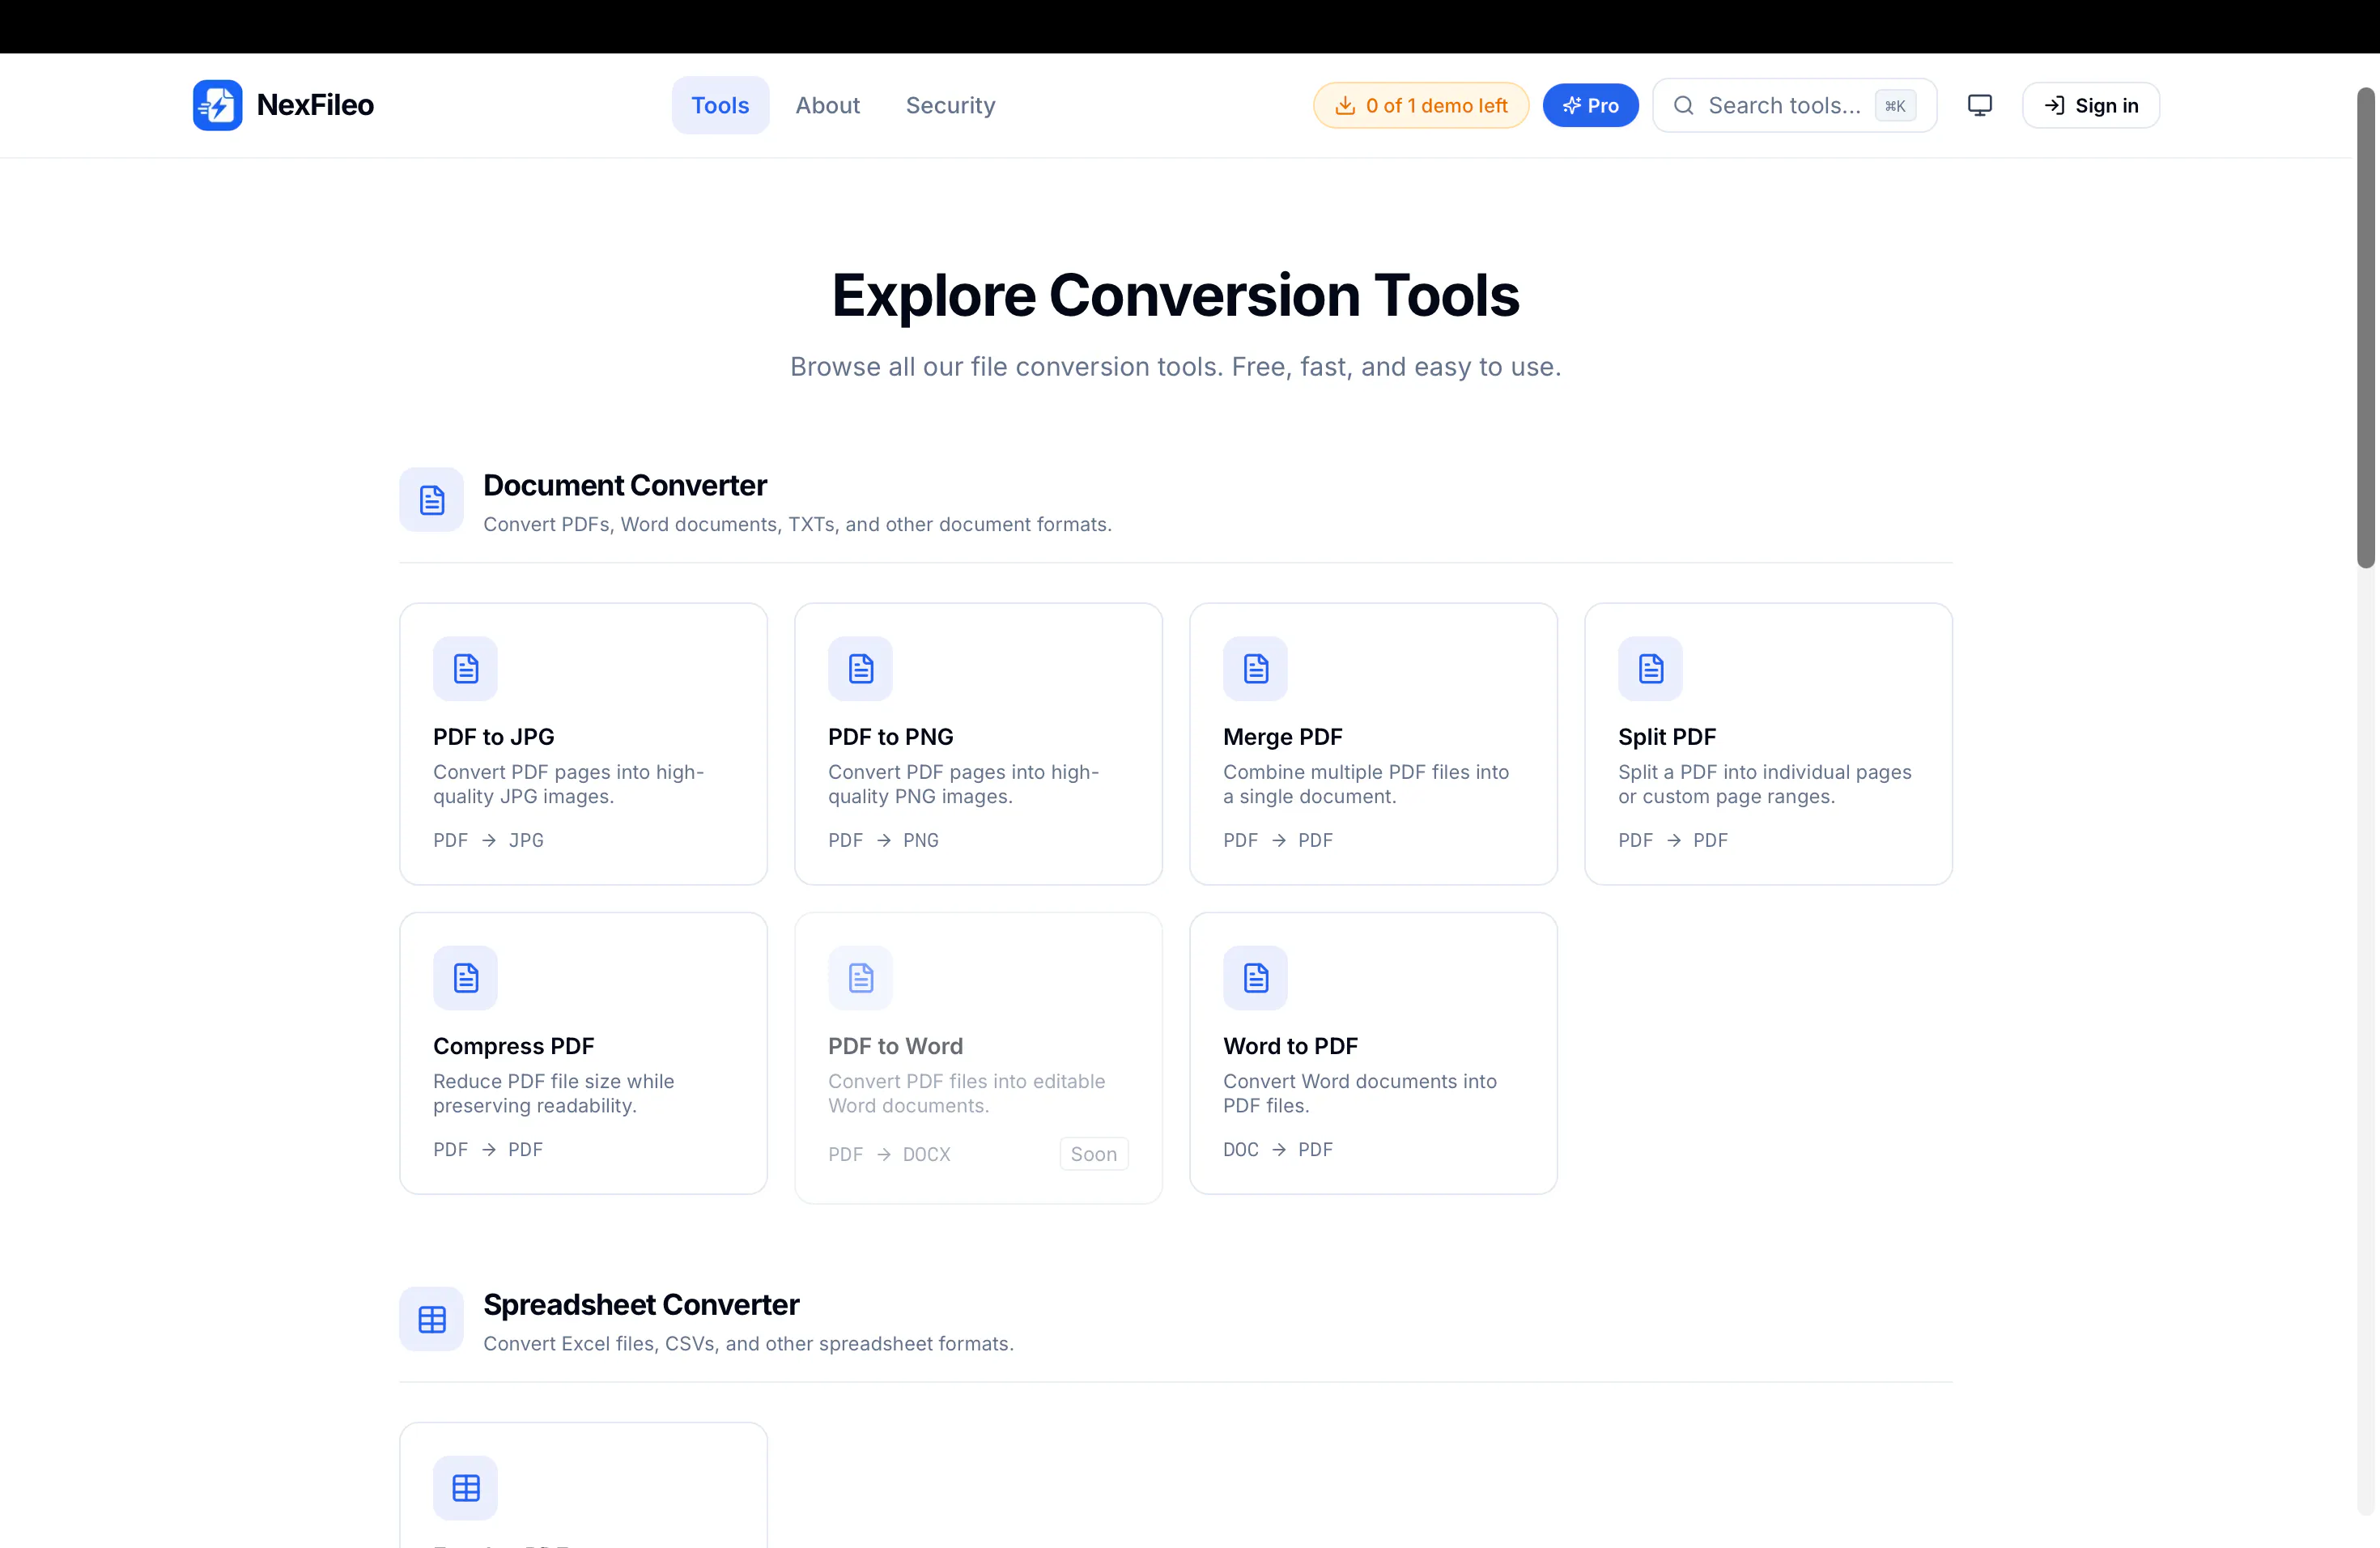Click the blue Pro upgrade button
Image resolution: width=2380 pixels, height=1548 pixels.
pyautogui.click(x=1590, y=105)
